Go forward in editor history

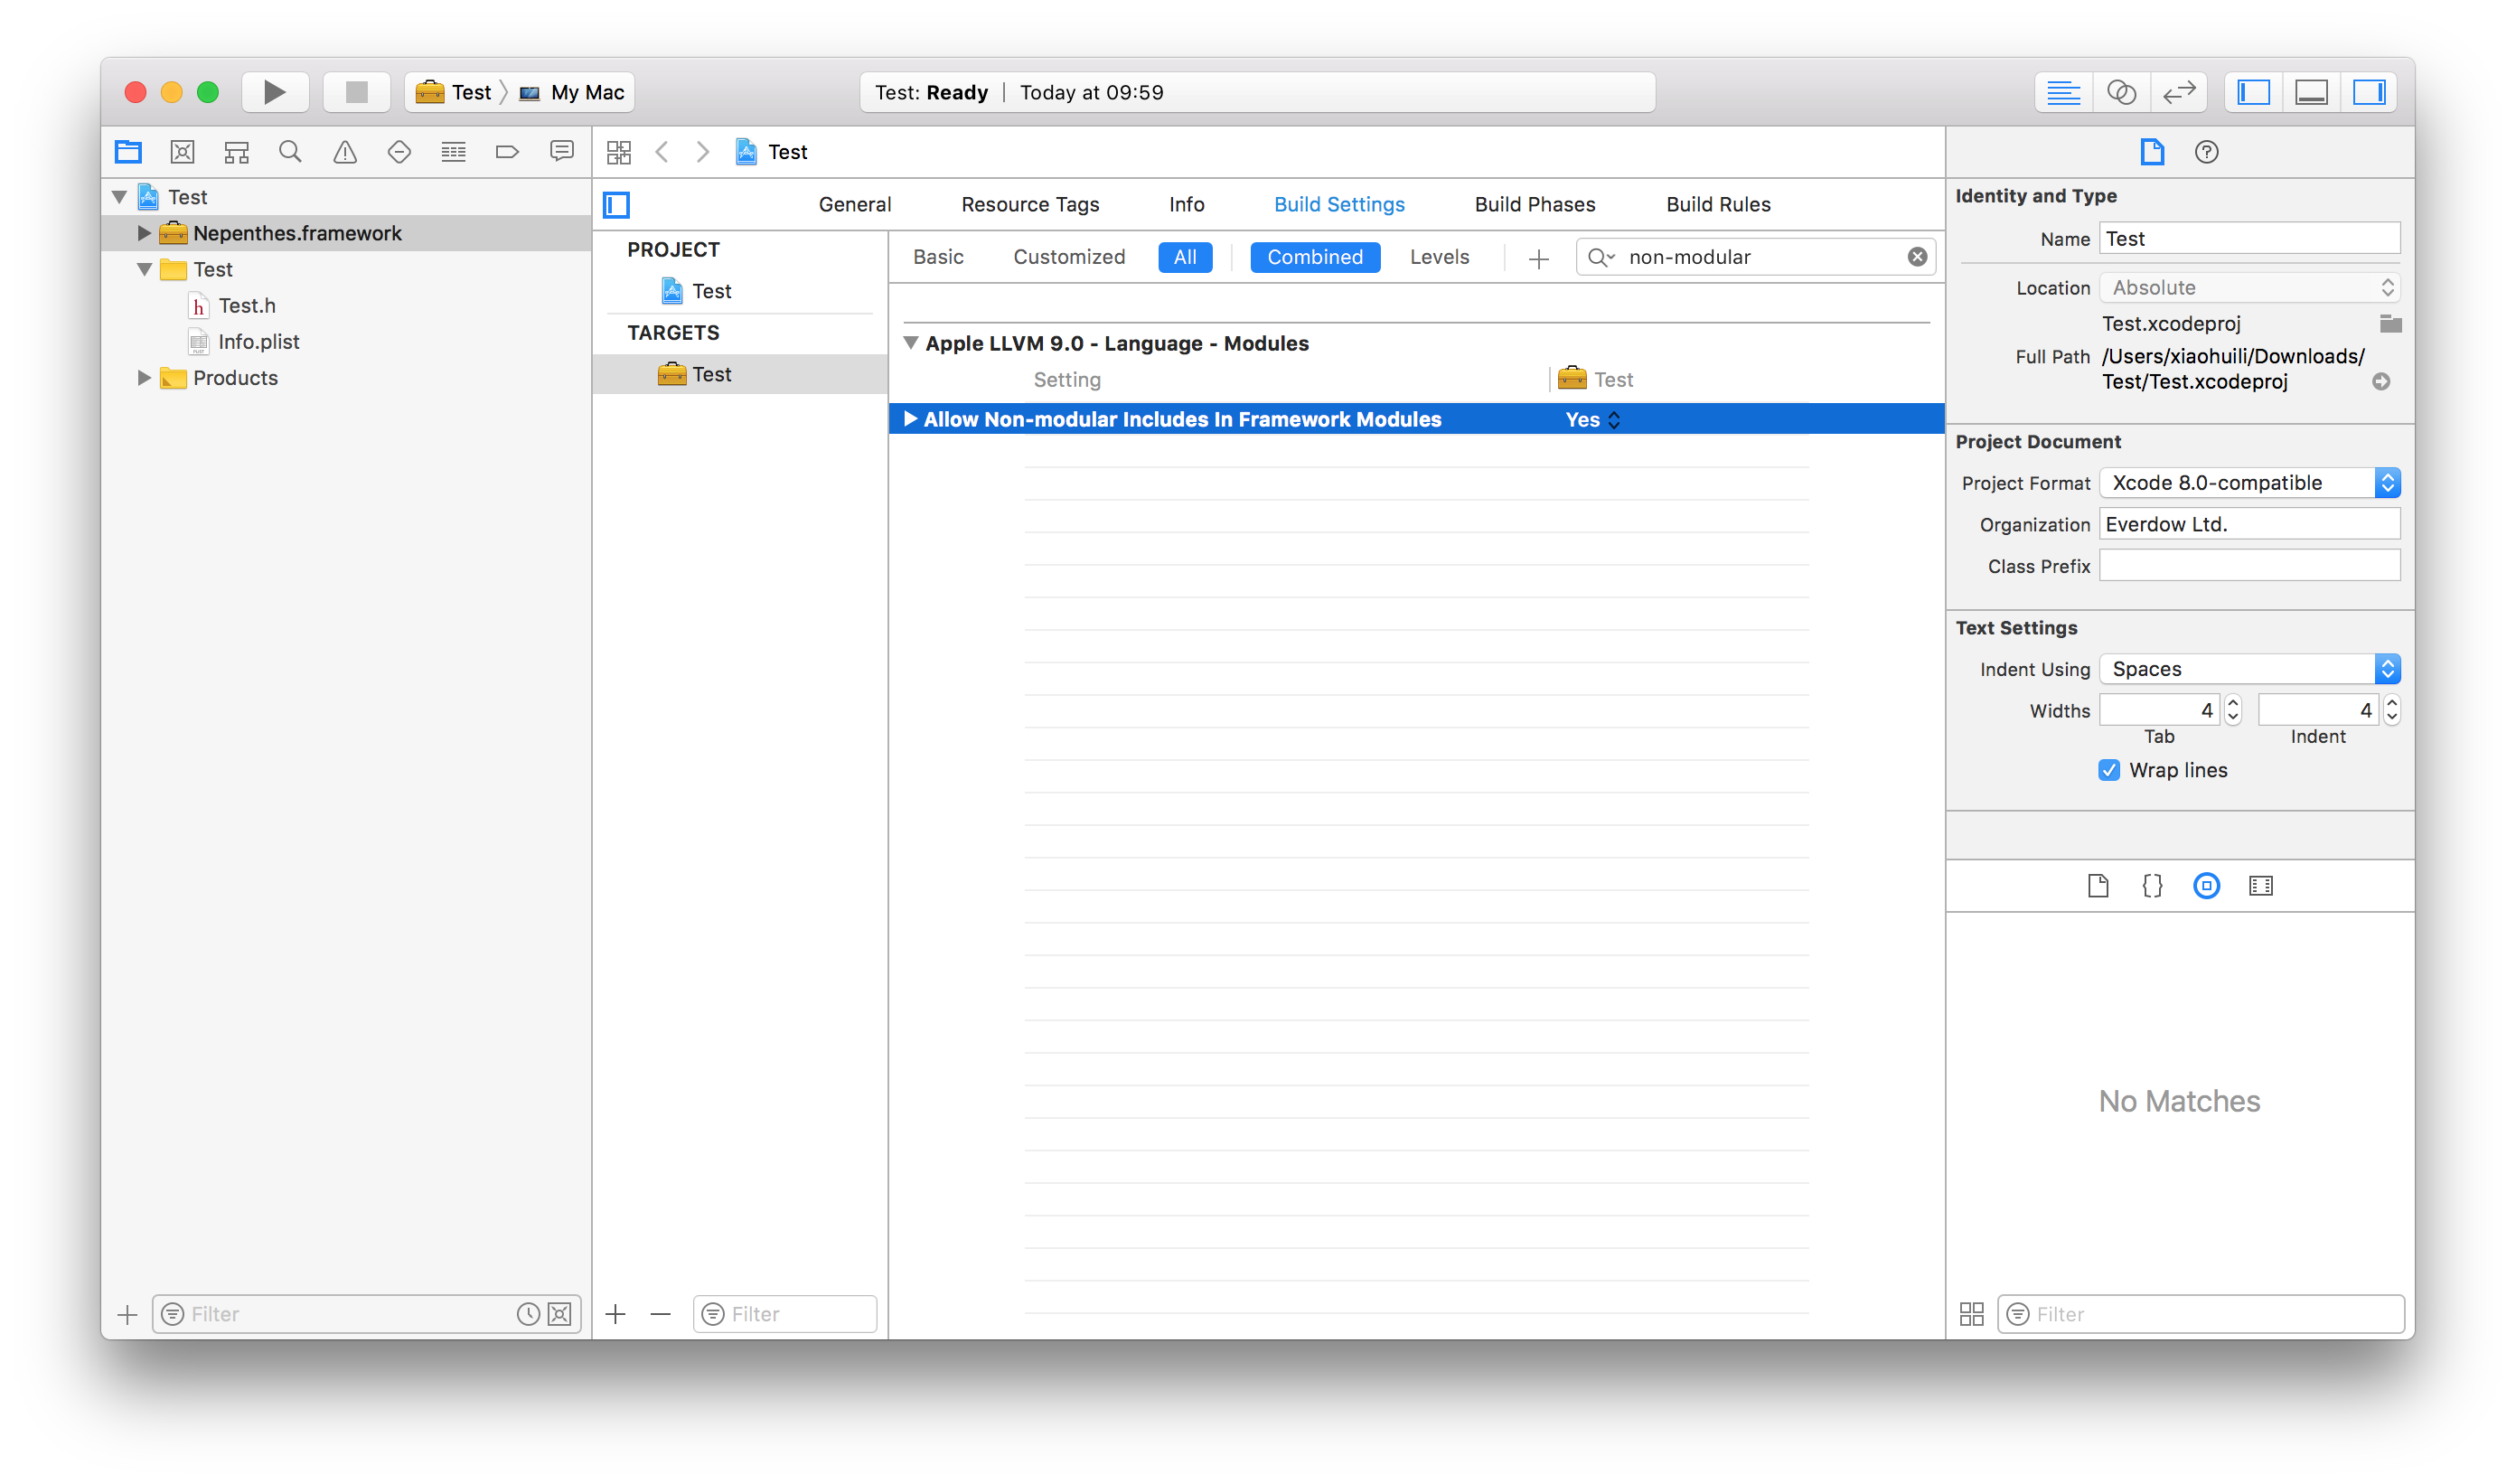703,152
